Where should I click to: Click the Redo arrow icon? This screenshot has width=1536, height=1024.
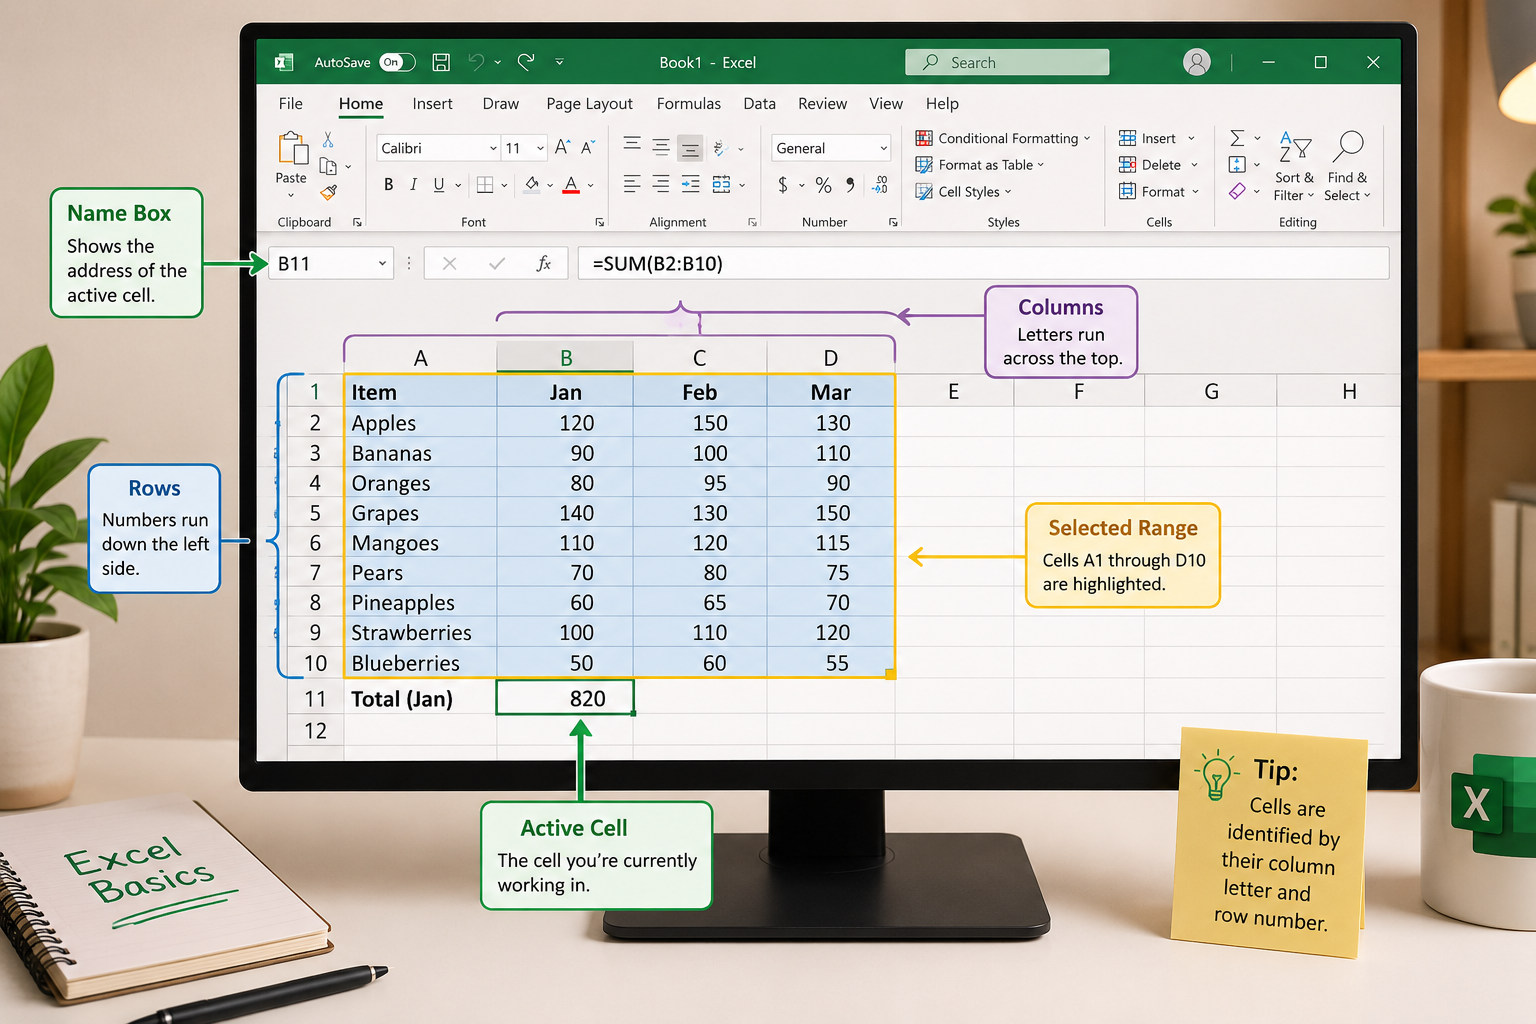pyautogui.click(x=526, y=62)
